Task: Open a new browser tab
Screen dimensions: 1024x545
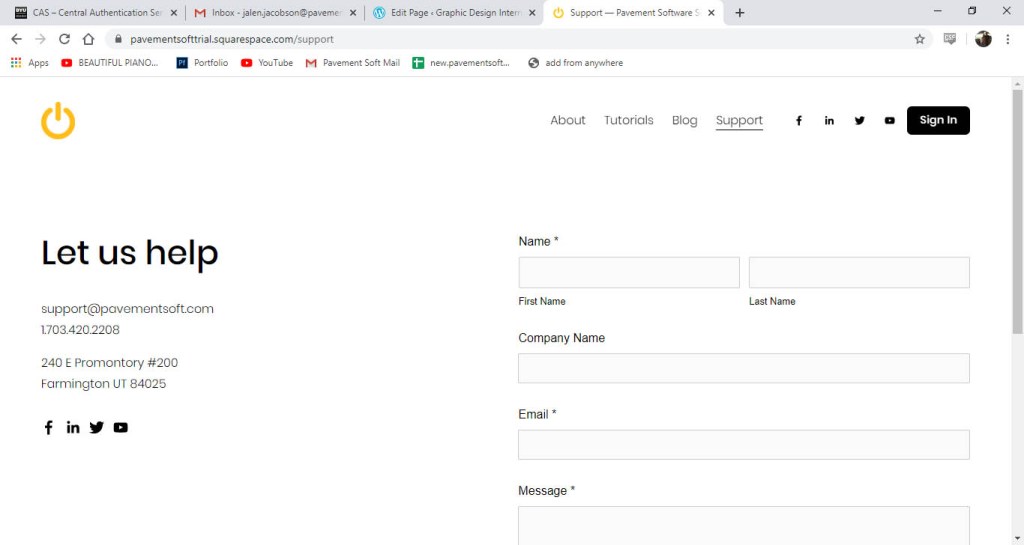Action: click(x=740, y=13)
